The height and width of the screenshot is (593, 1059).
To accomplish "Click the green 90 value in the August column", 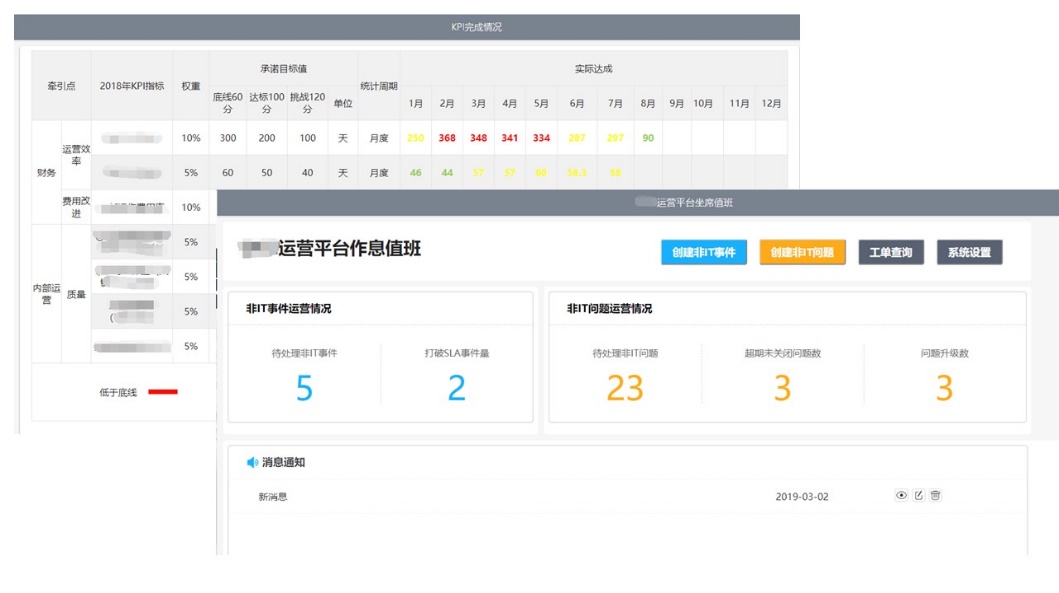I will 648,137.
